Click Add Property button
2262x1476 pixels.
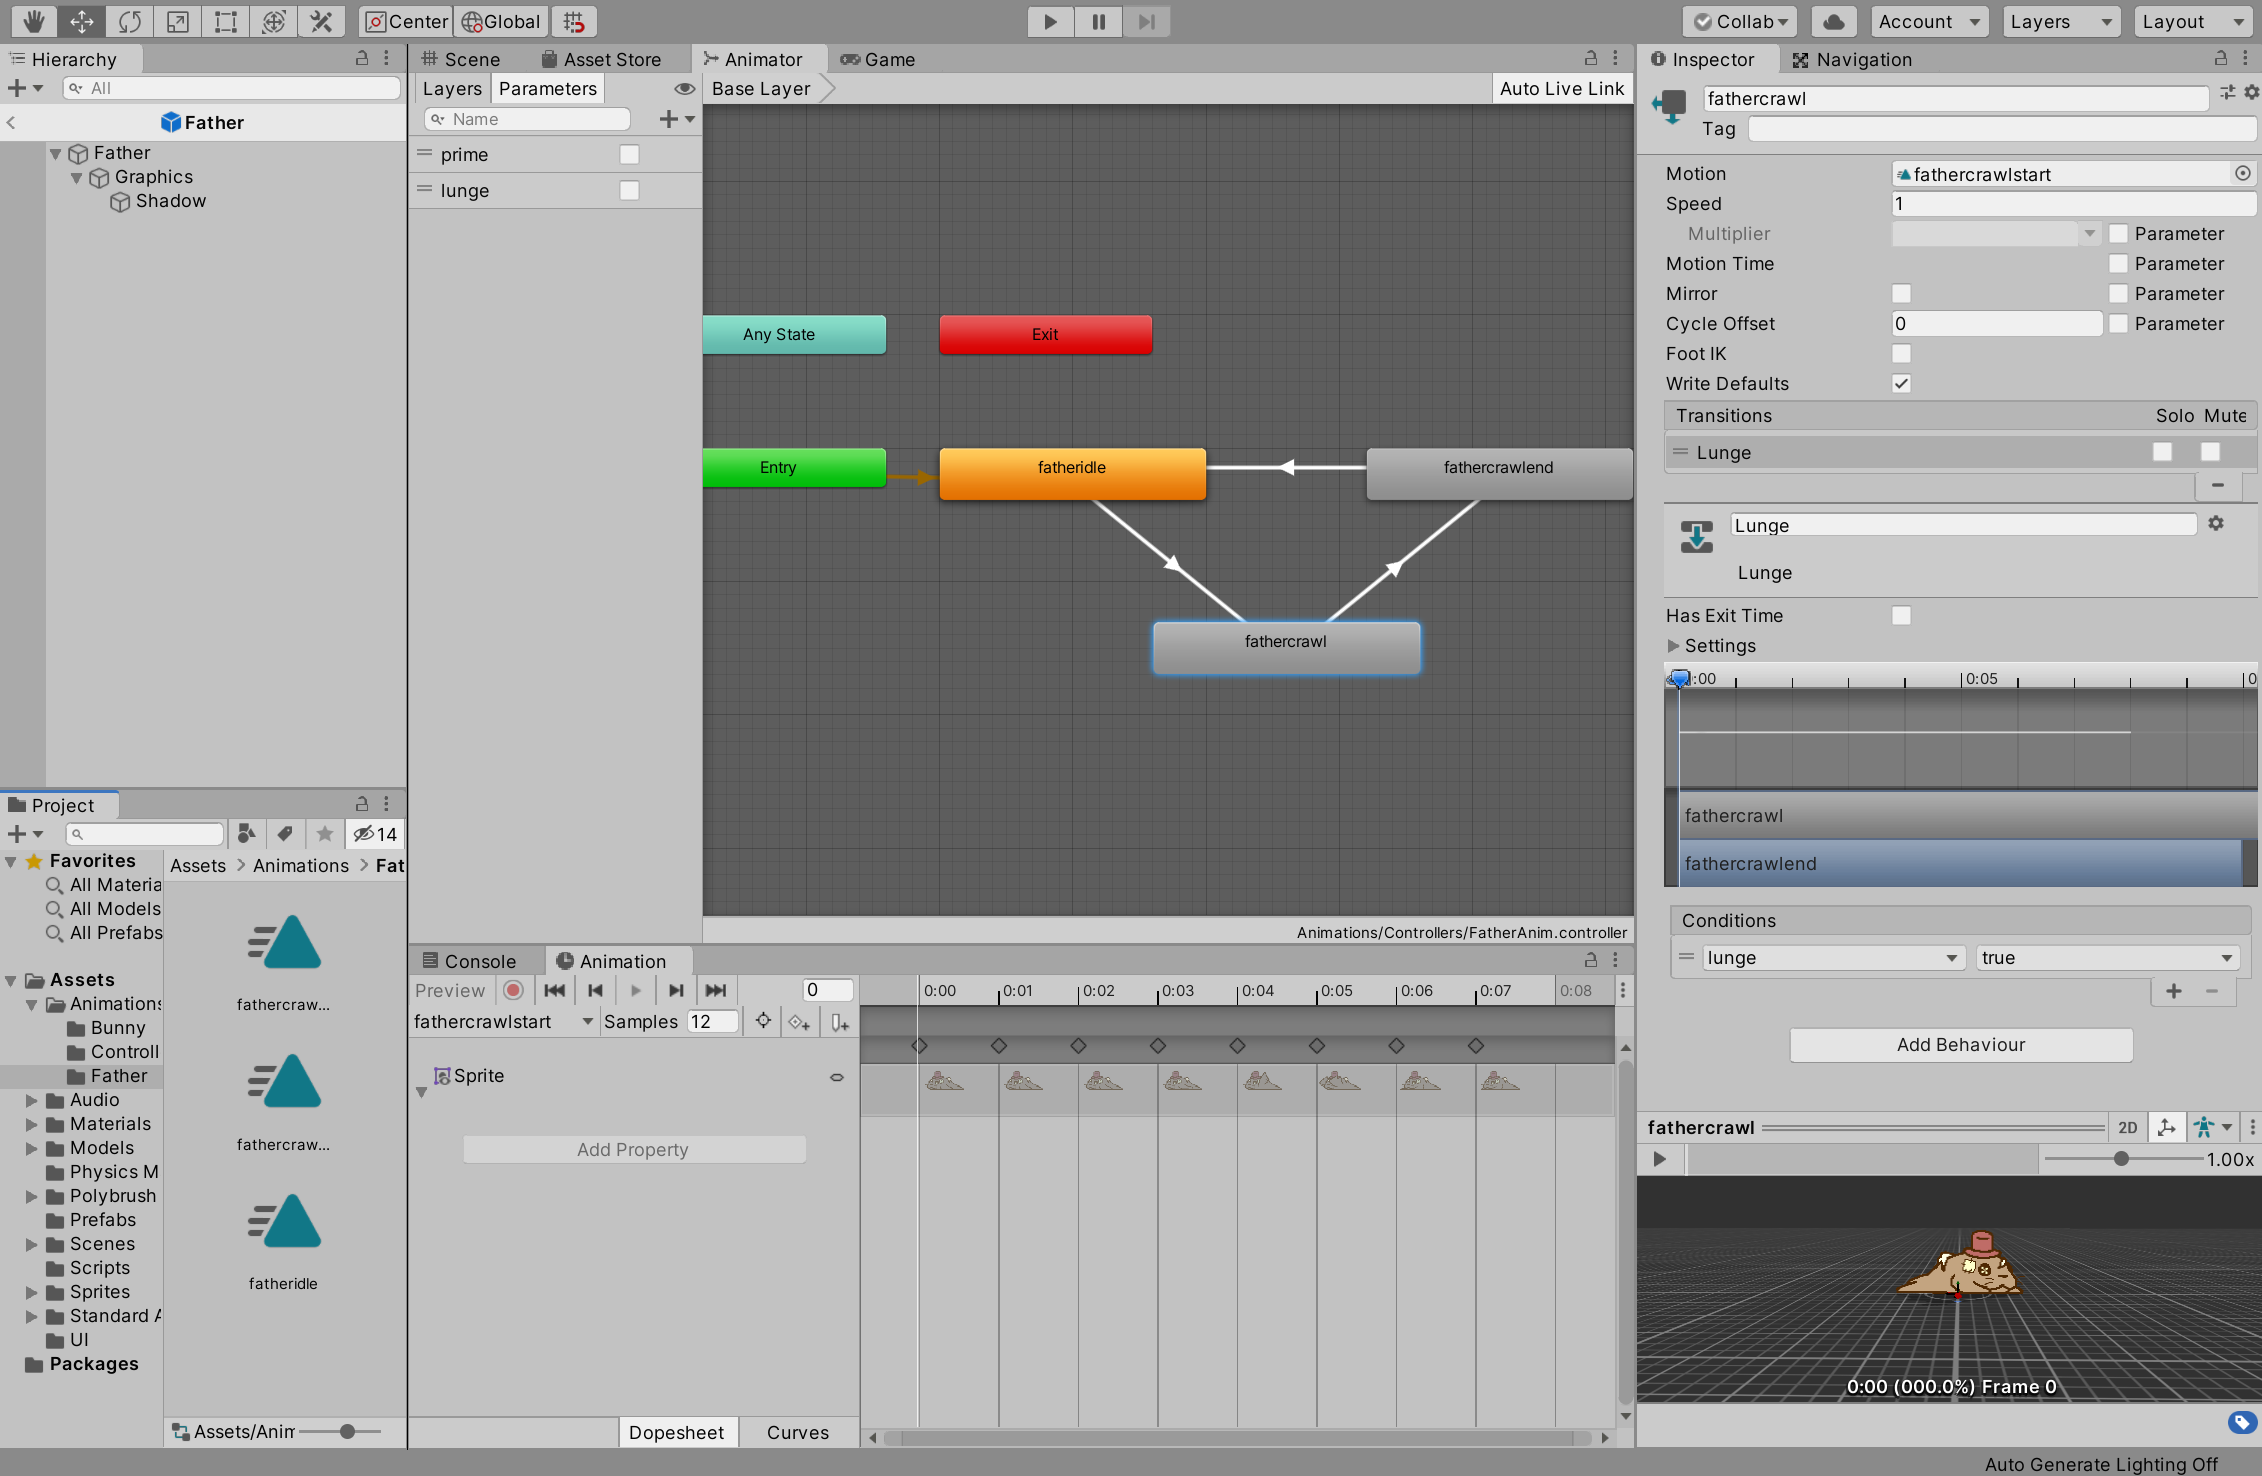[633, 1149]
